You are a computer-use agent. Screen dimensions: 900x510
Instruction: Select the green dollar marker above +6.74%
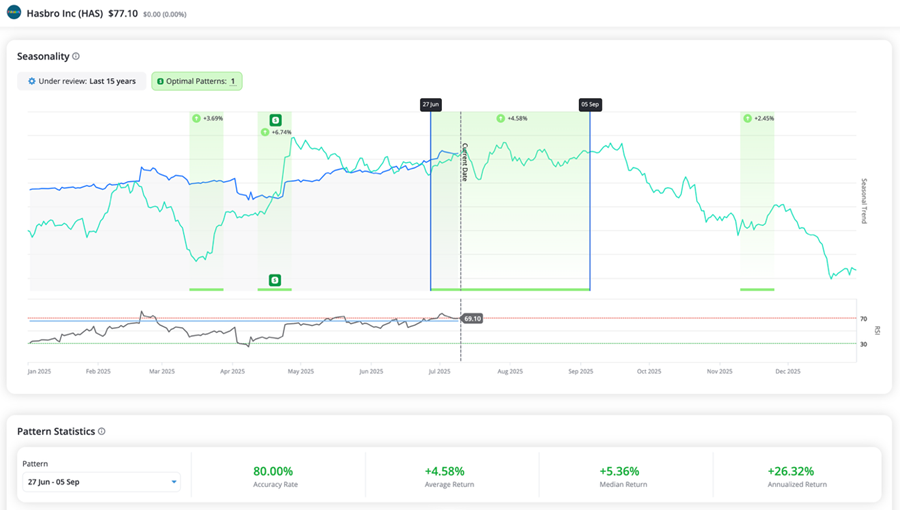click(275, 120)
